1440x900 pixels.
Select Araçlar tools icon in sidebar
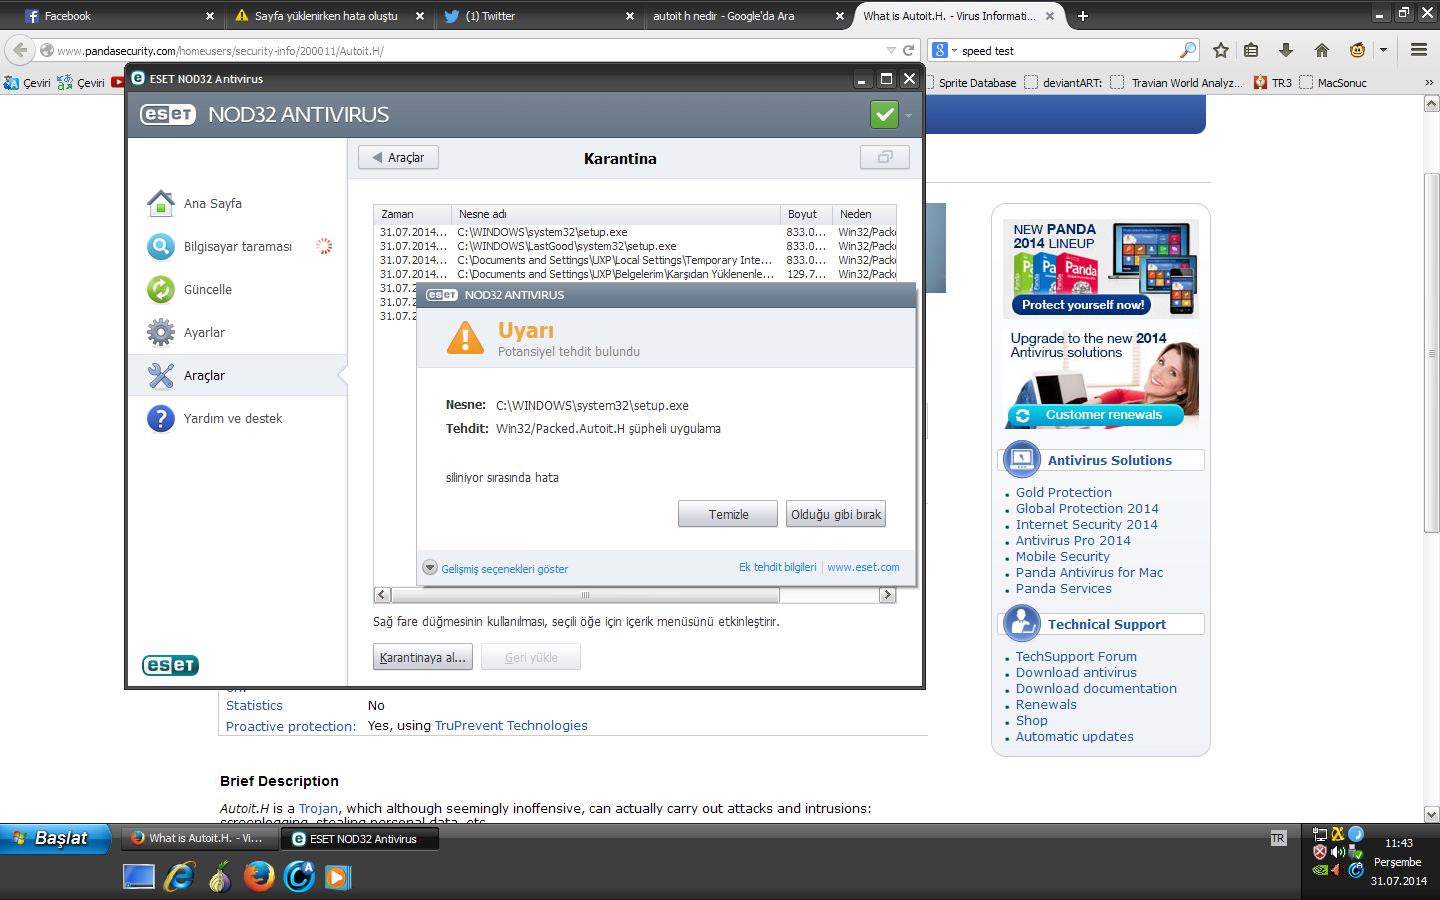(160, 375)
